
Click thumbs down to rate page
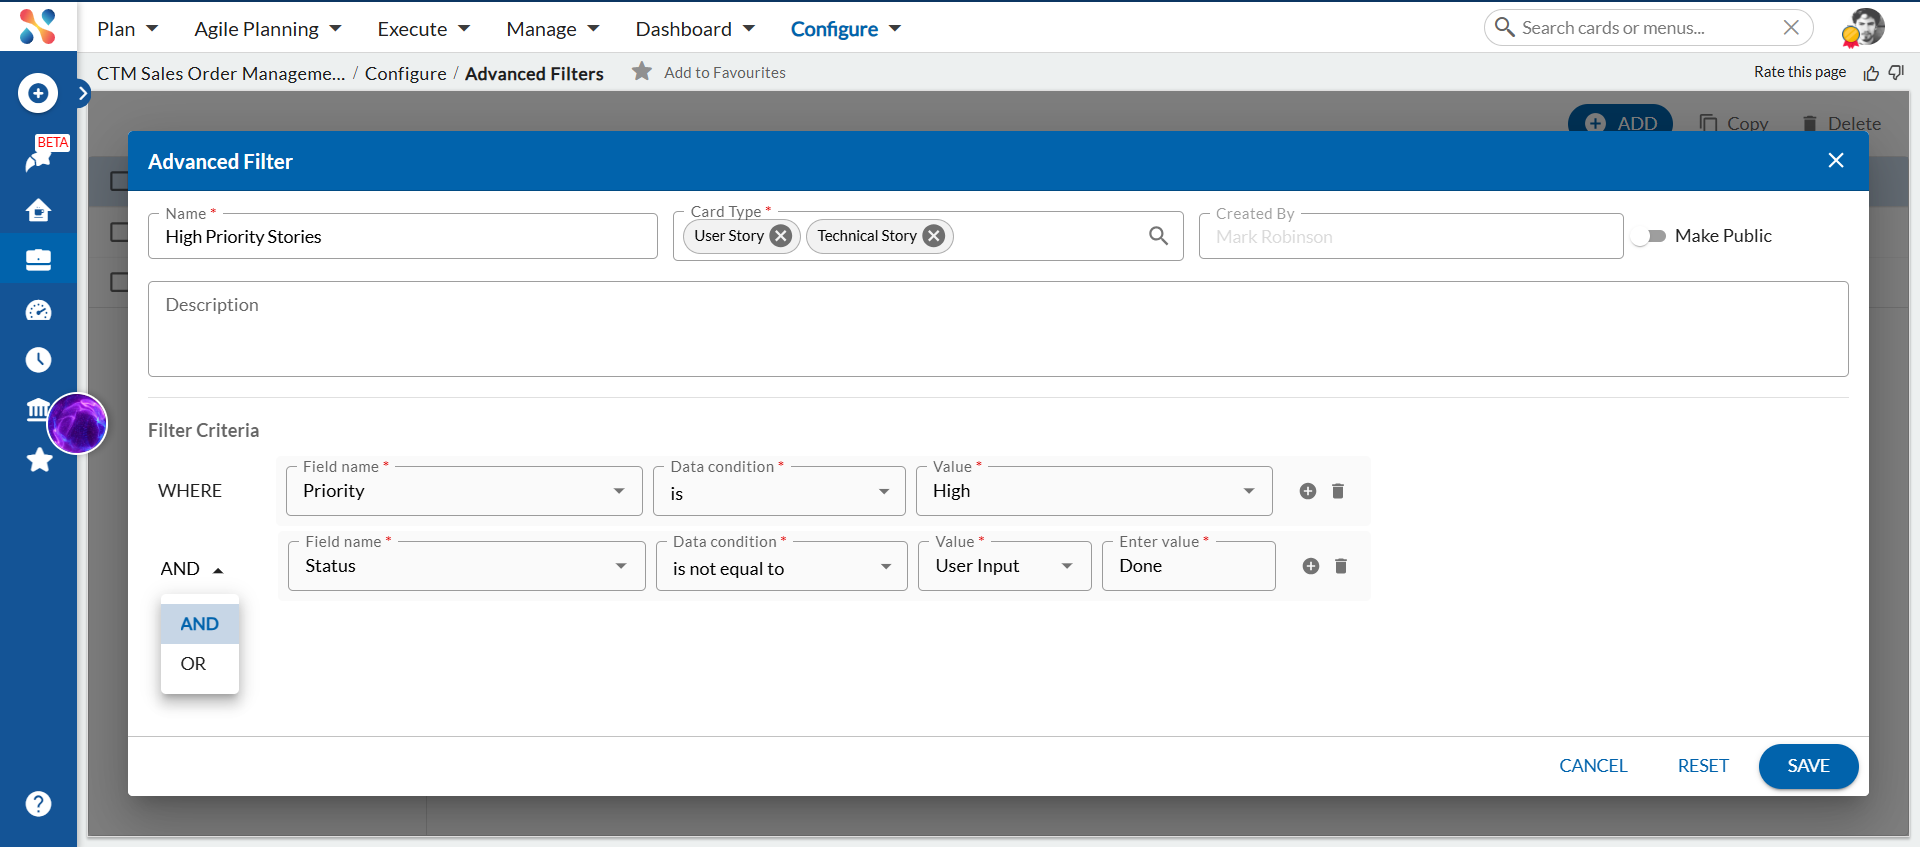1896,72
